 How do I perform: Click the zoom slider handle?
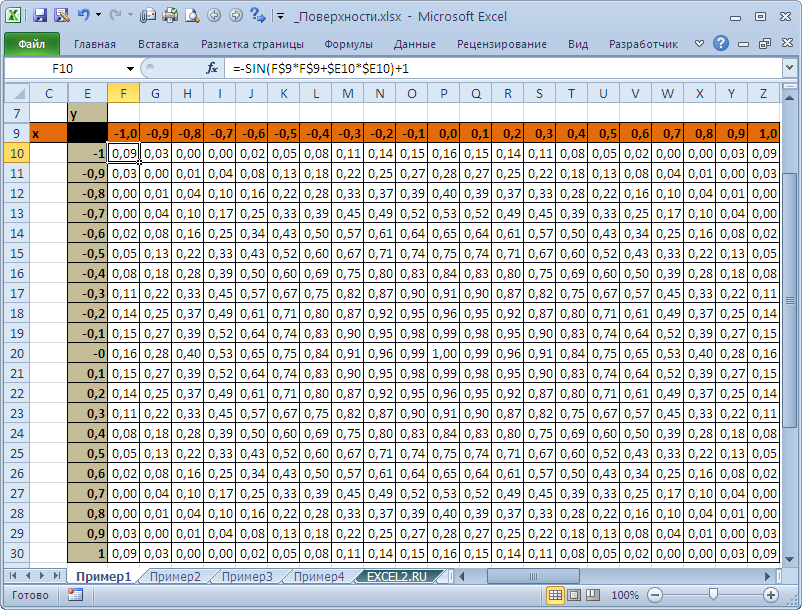[x=712, y=595]
